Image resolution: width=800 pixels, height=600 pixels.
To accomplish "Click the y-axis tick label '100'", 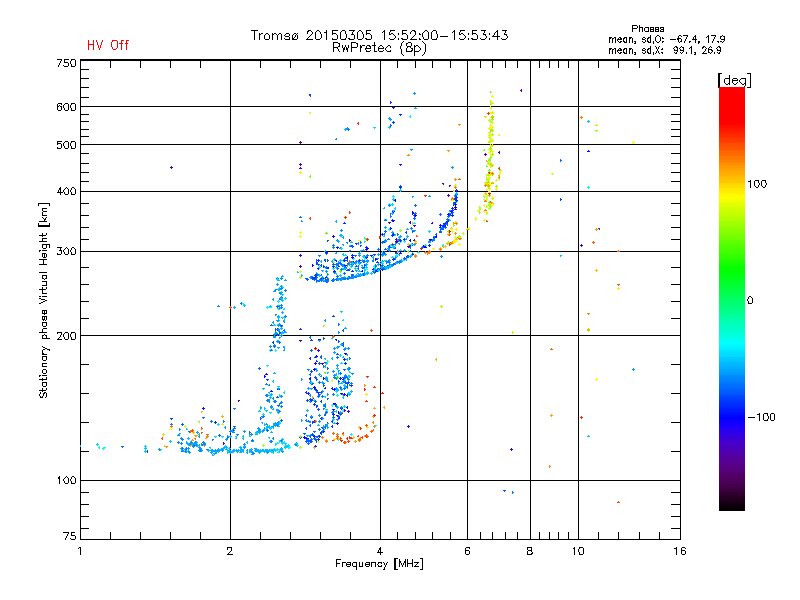I will (x=66, y=481).
